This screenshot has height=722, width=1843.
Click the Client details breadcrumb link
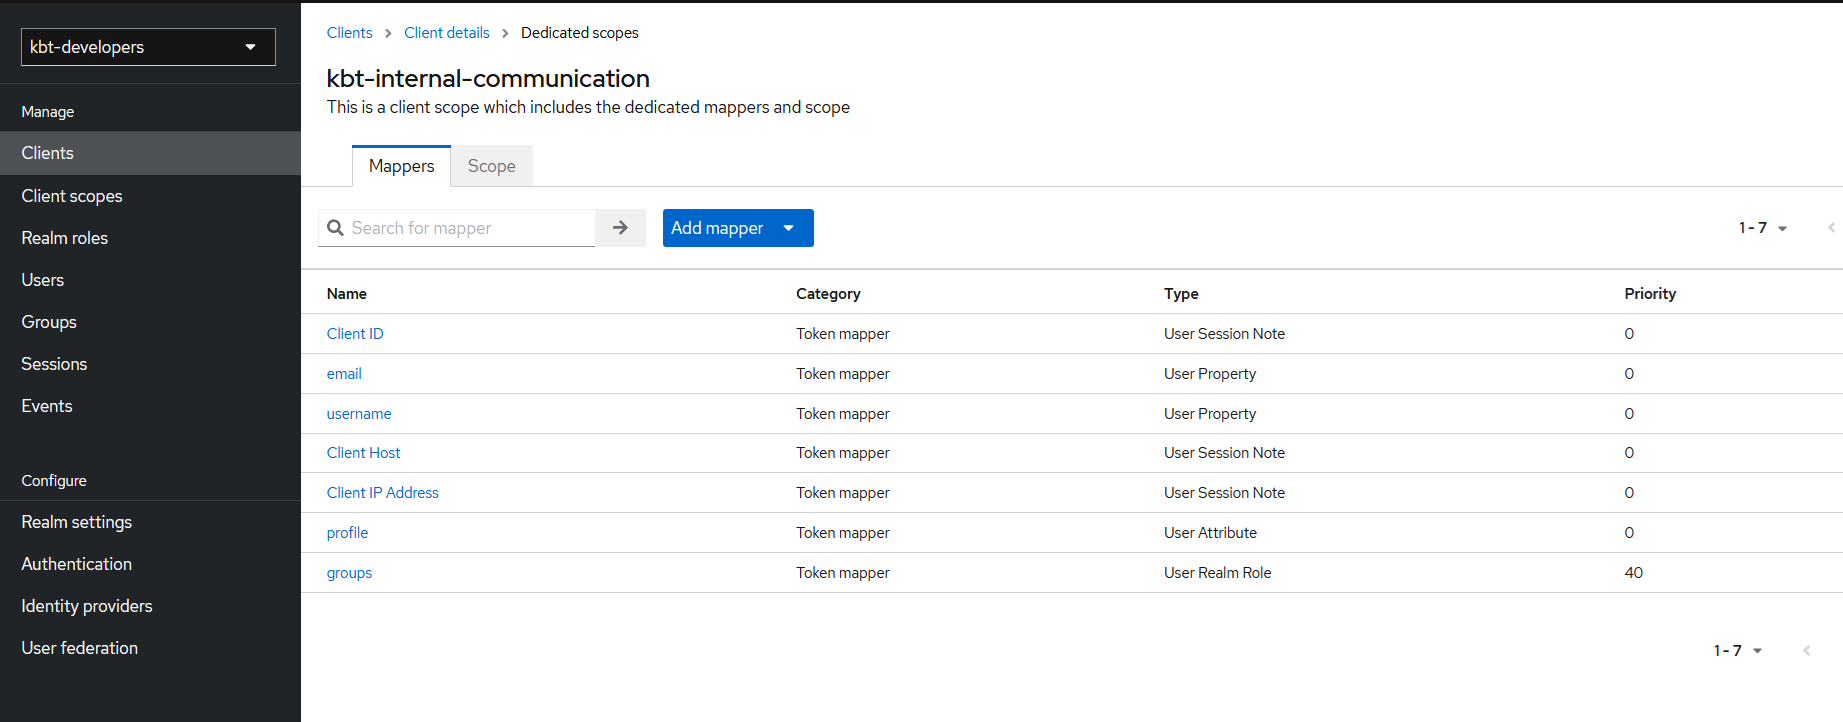click(x=447, y=33)
